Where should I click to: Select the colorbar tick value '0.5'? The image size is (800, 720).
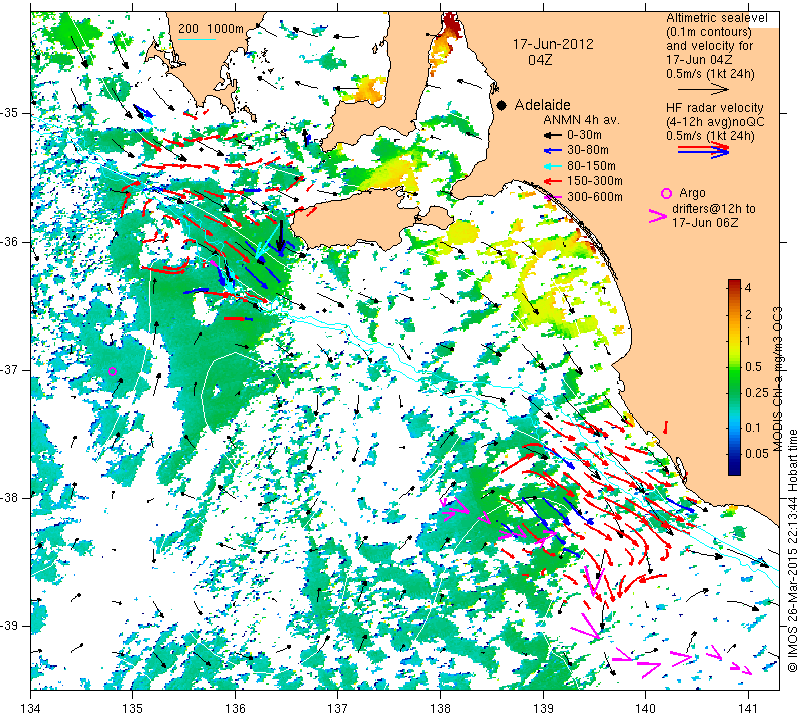pyautogui.click(x=754, y=367)
